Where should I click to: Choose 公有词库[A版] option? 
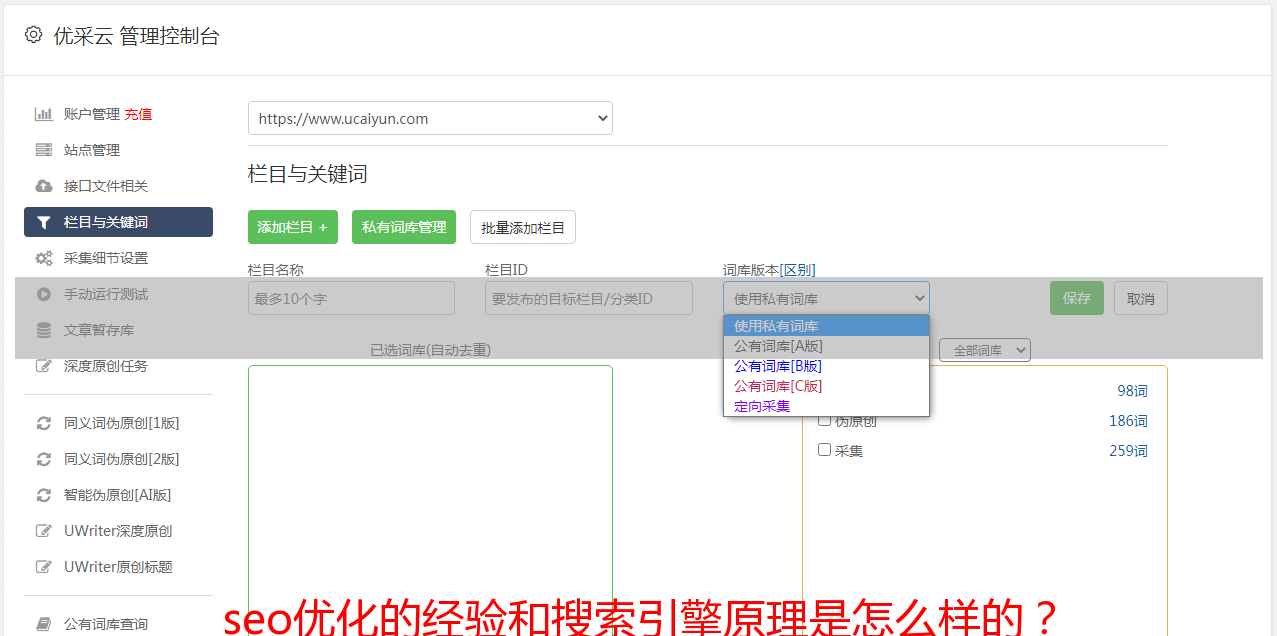(826, 346)
